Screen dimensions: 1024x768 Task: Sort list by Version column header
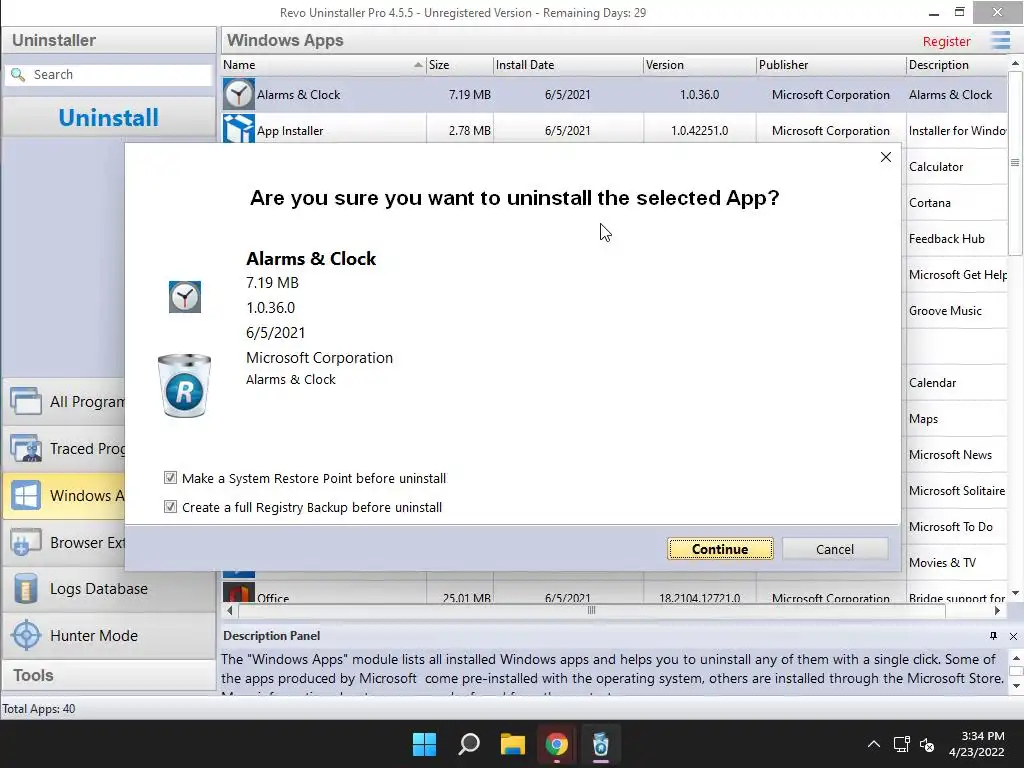[x=699, y=65]
